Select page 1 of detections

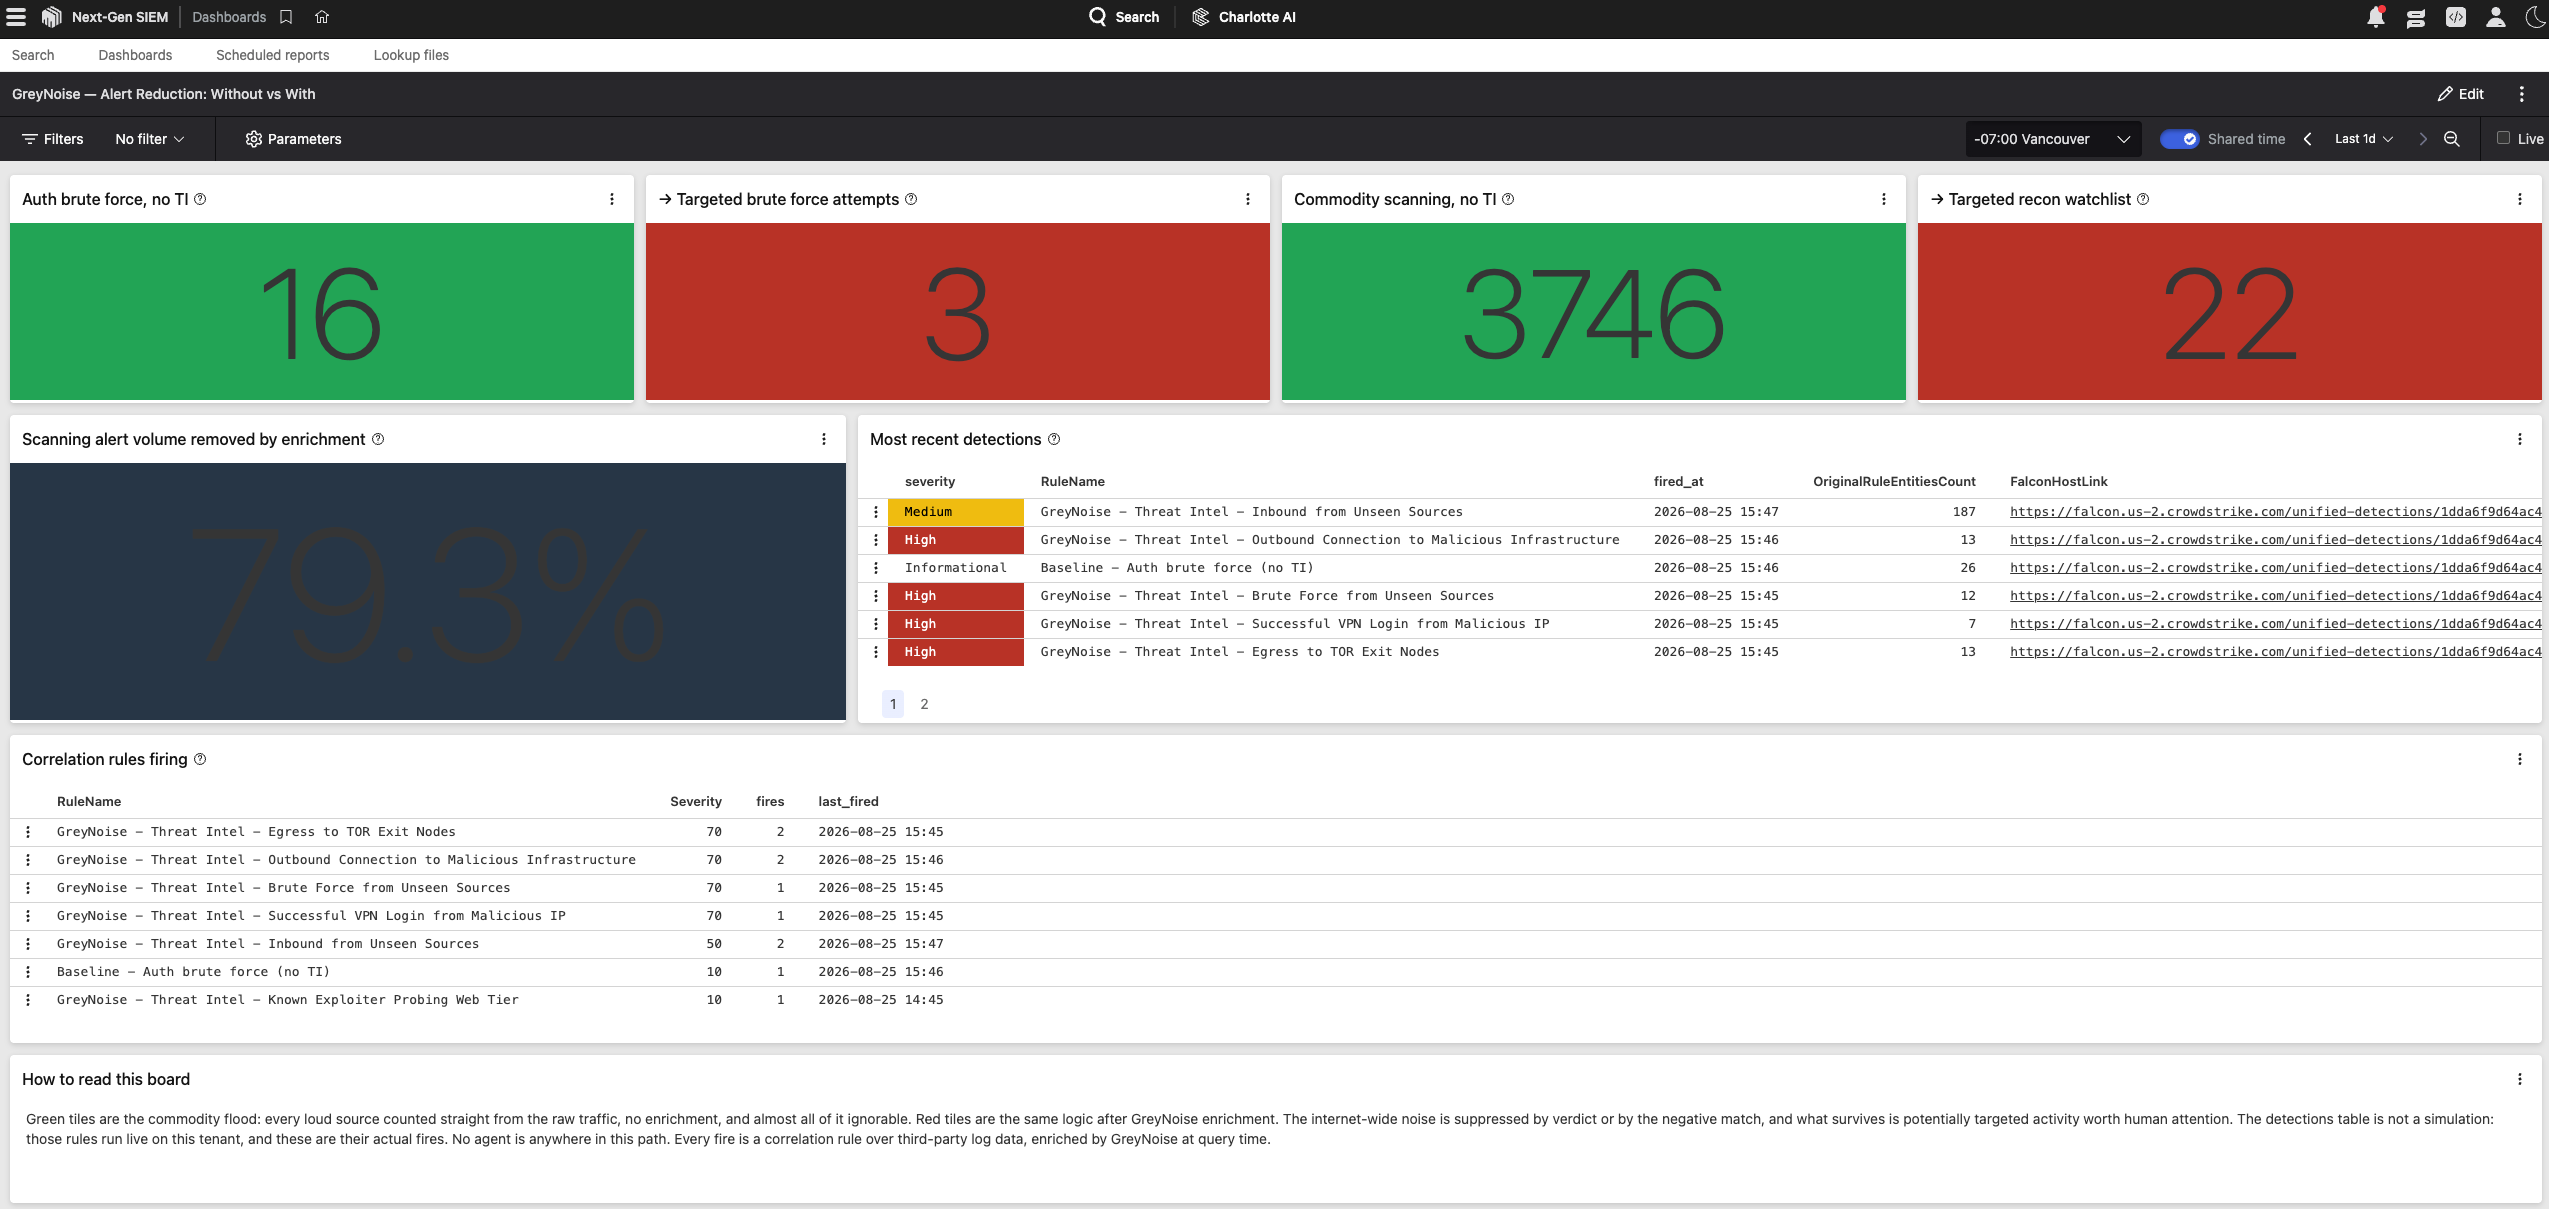pos(893,704)
